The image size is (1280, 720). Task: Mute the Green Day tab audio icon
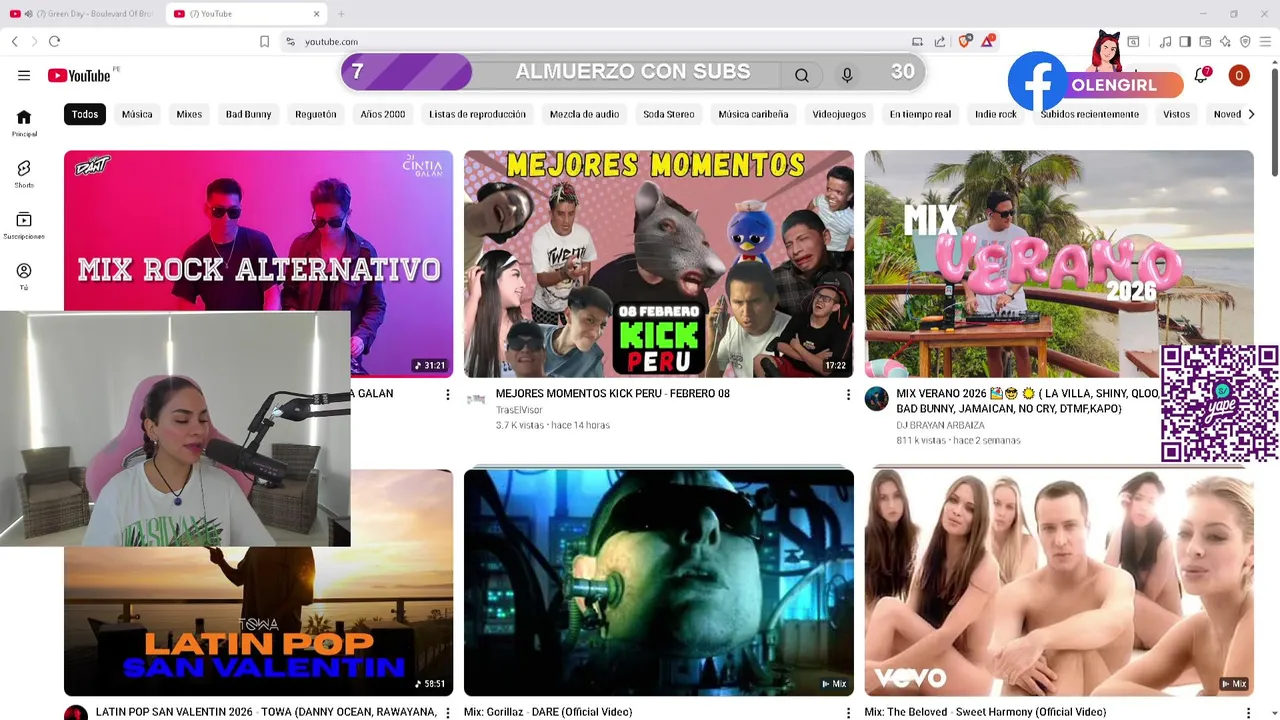tap(28, 14)
